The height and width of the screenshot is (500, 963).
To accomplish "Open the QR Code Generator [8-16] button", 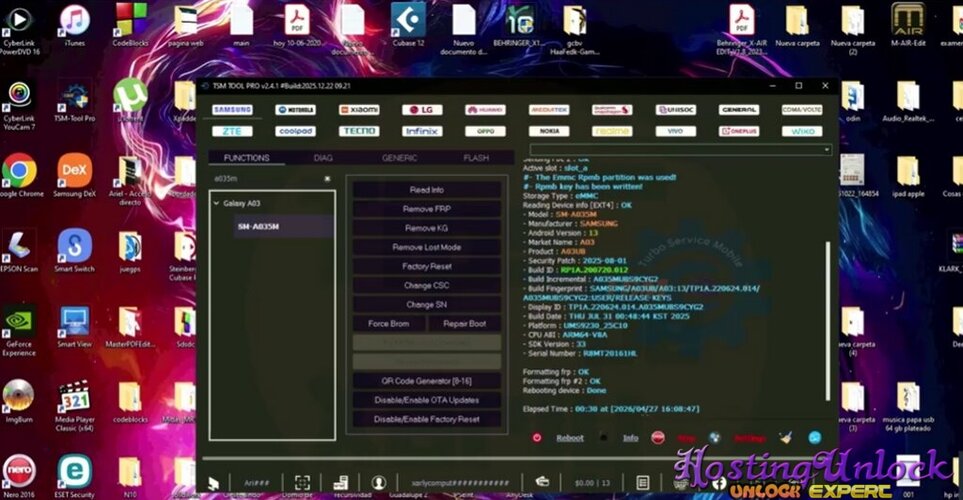I will pyautogui.click(x=427, y=381).
